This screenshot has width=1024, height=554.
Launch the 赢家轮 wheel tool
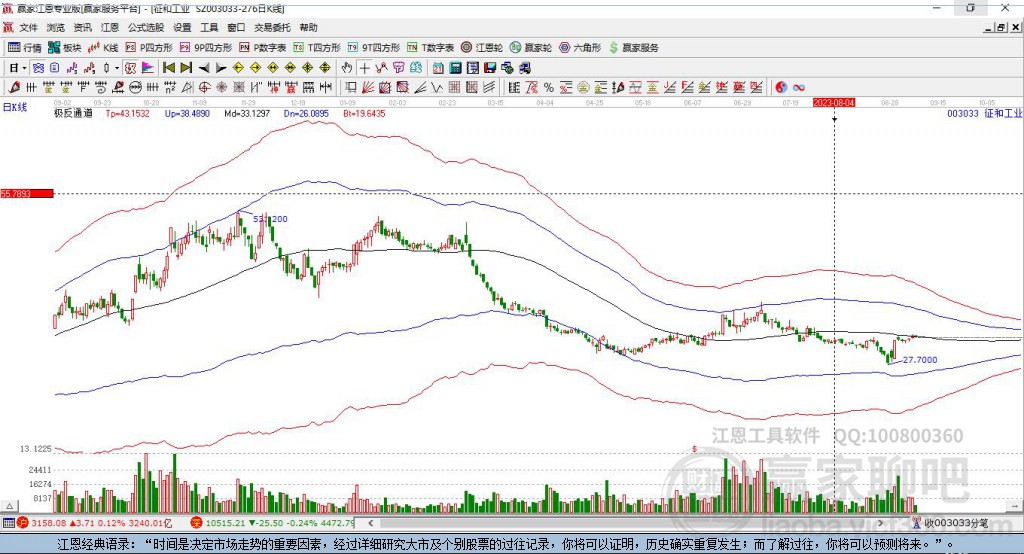pos(531,48)
